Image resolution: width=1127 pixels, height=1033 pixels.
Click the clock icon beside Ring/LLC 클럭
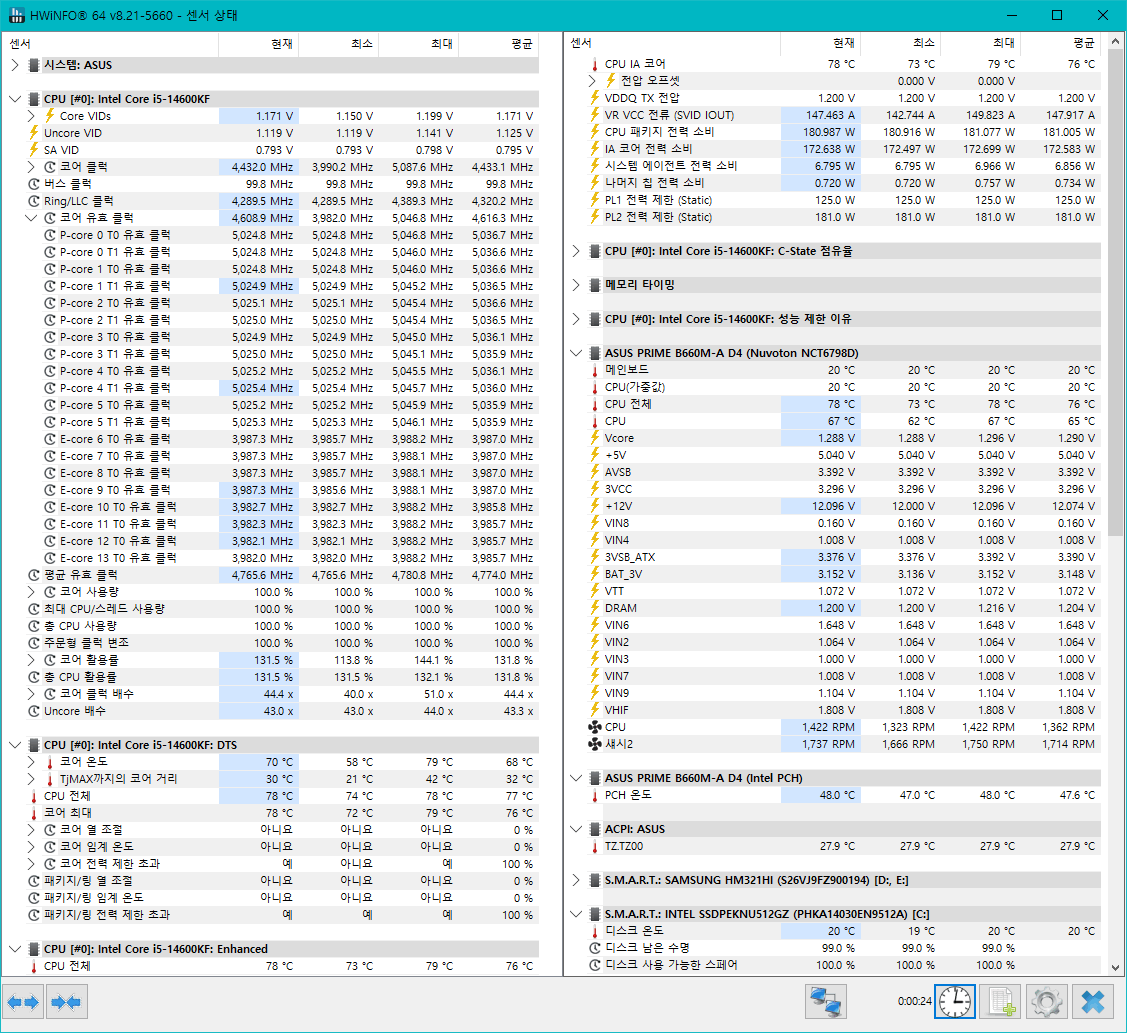pyautogui.click(x=34, y=201)
